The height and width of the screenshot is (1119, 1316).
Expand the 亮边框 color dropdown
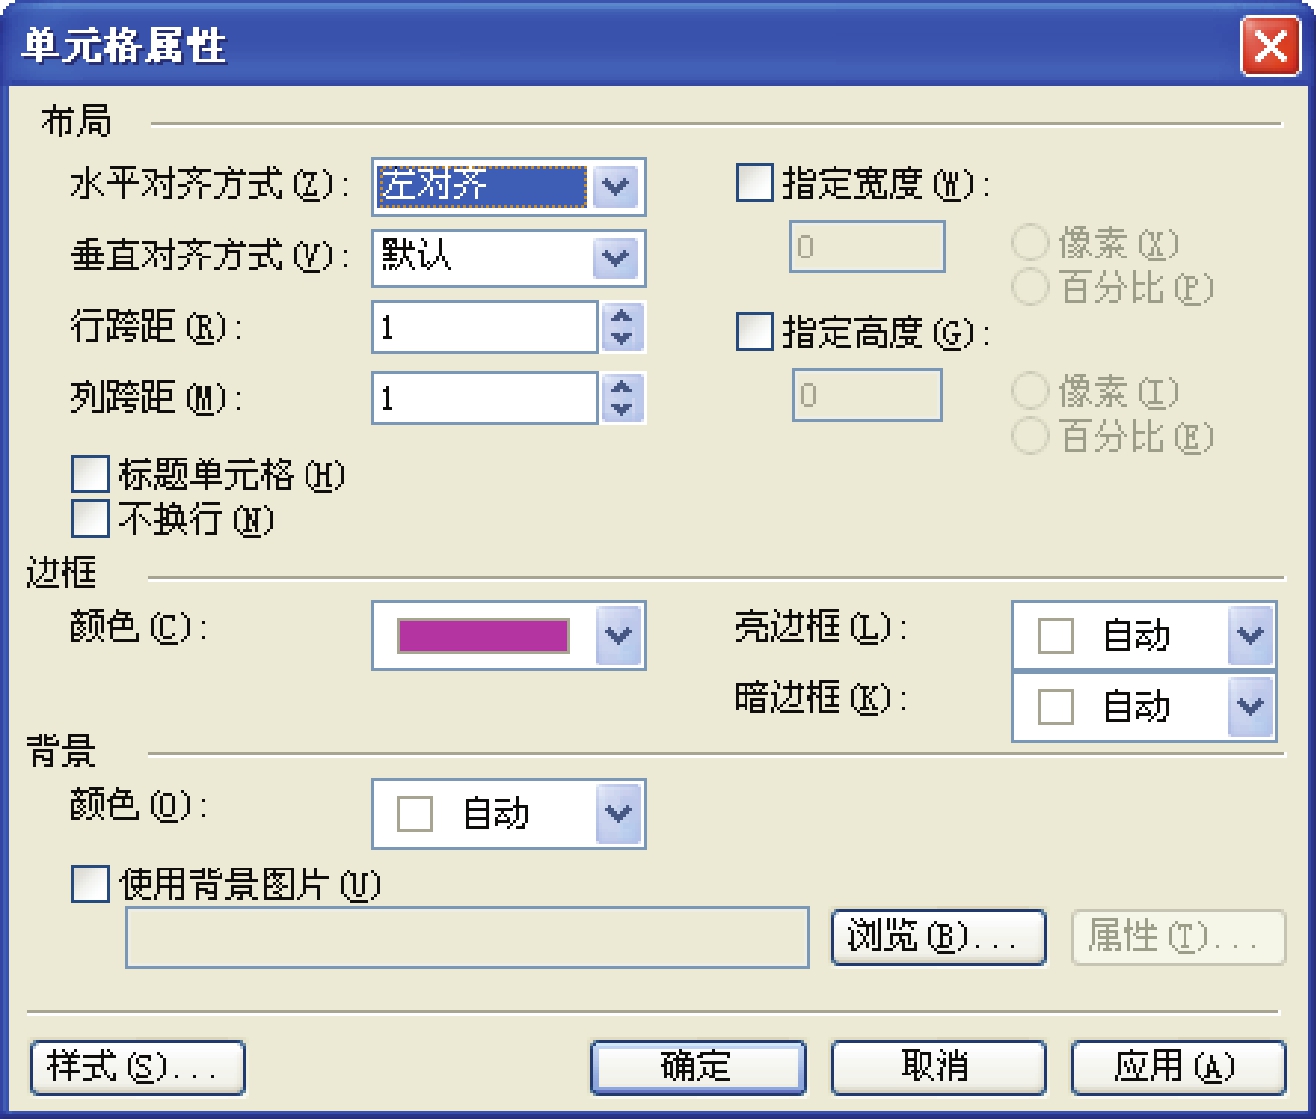[1250, 635]
